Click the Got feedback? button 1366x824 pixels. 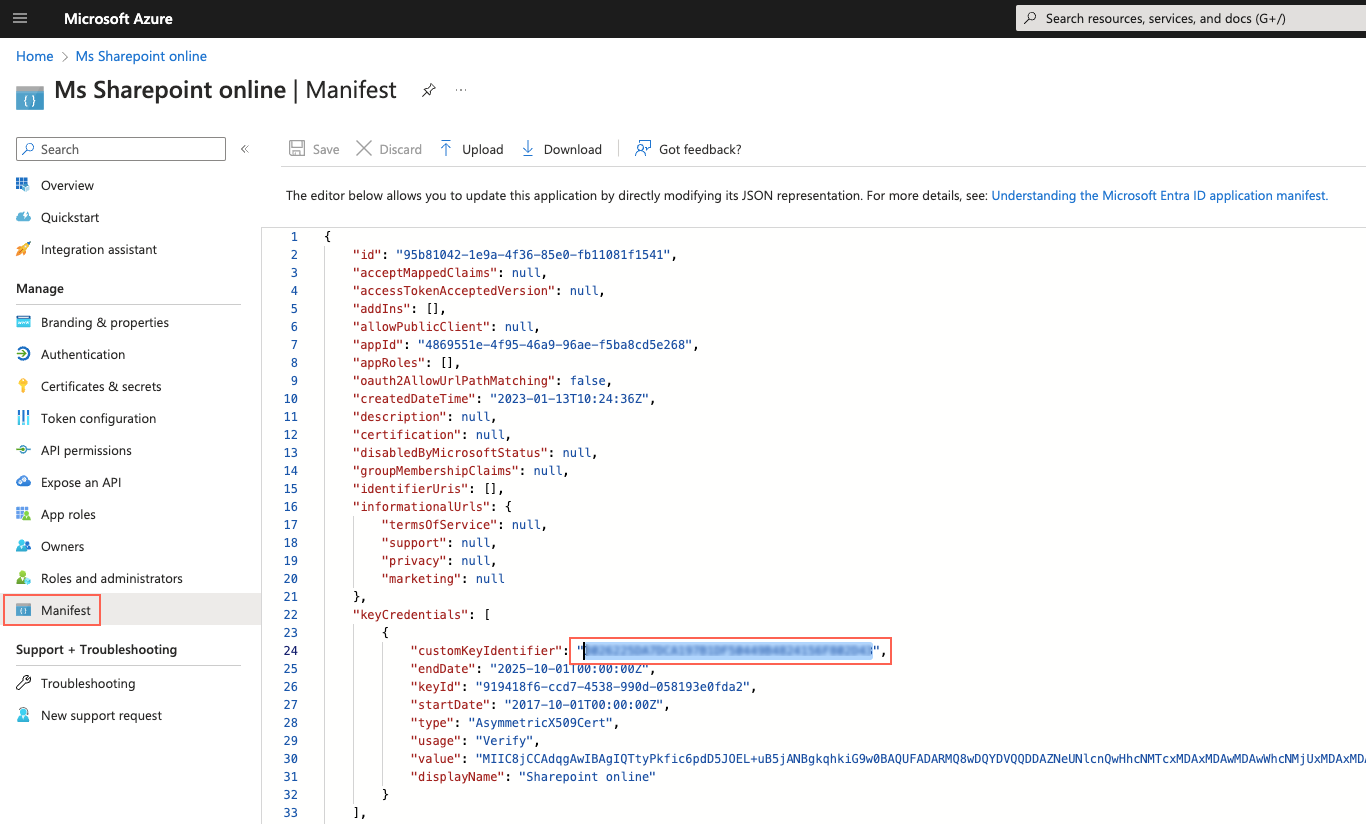(x=689, y=149)
